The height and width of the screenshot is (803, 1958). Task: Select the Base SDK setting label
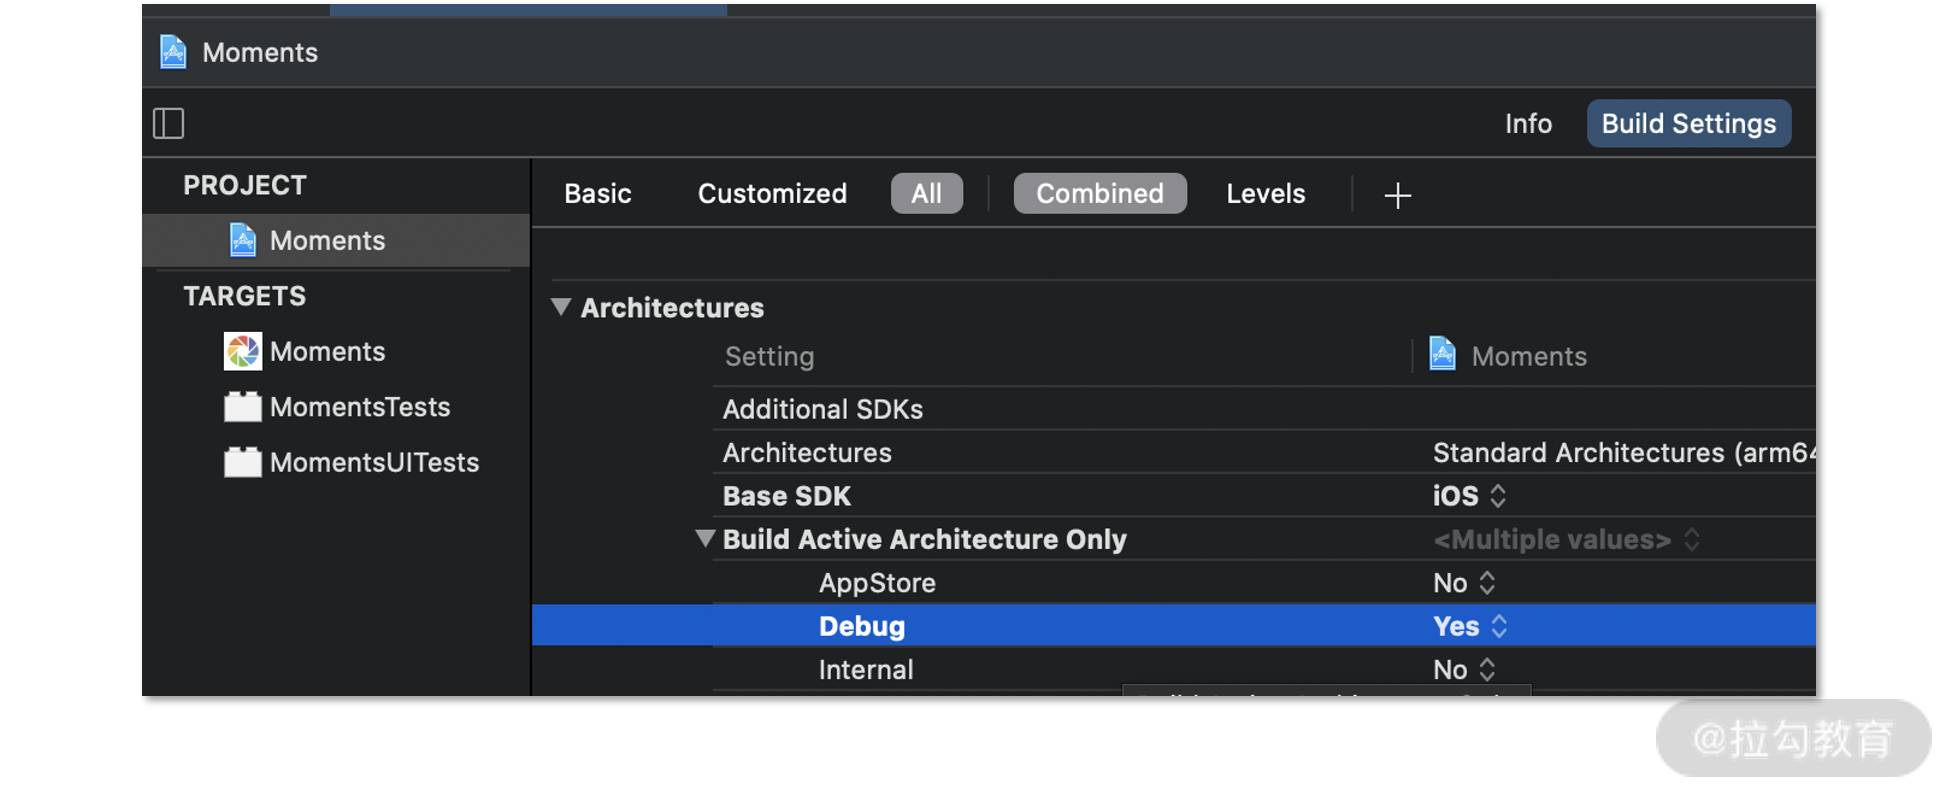tap(787, 496)
